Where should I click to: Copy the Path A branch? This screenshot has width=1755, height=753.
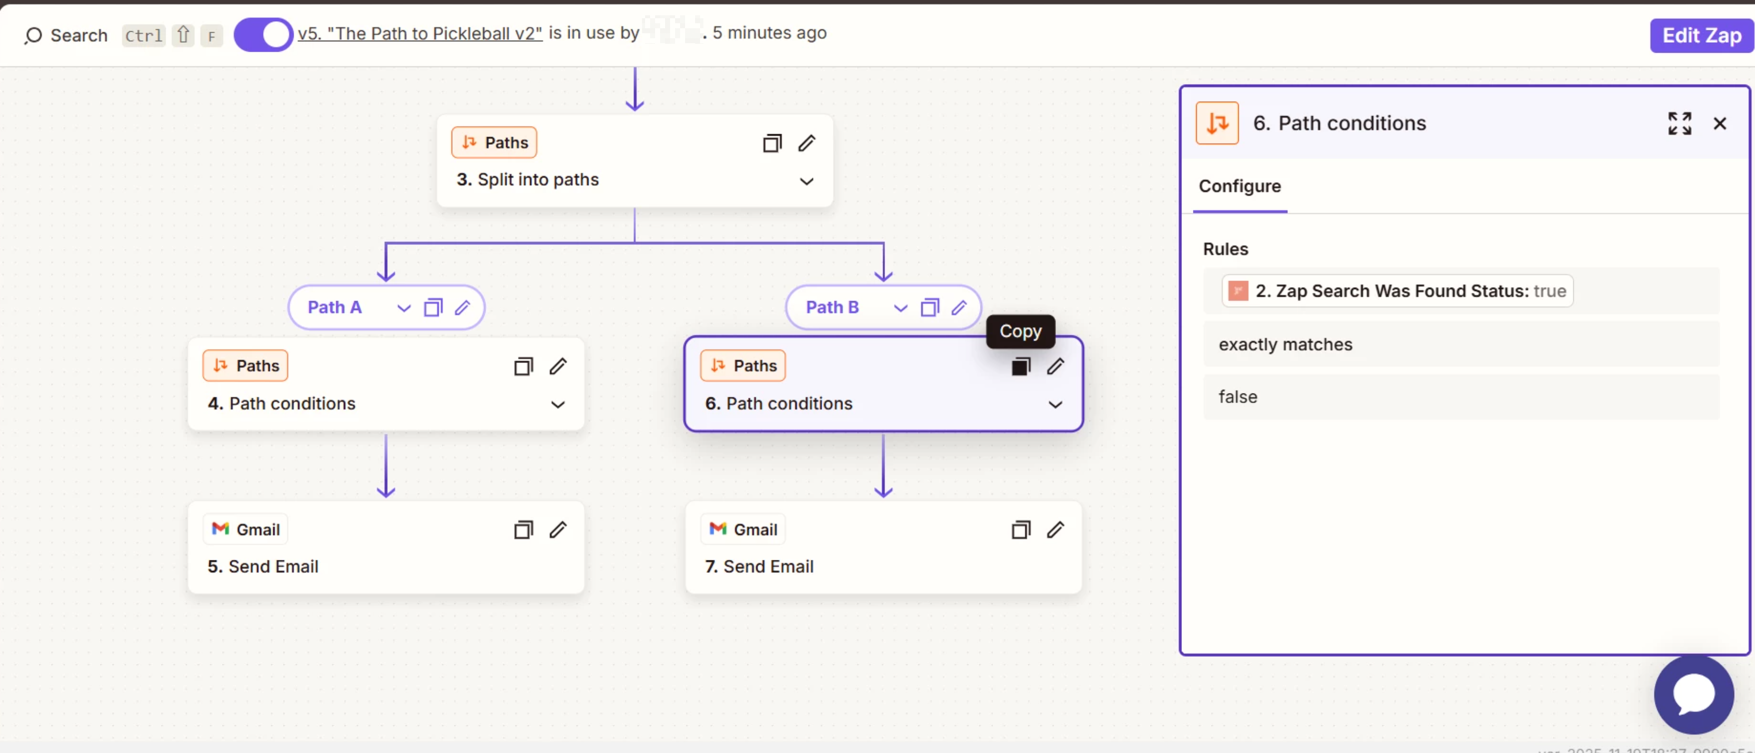pos(433,308)
